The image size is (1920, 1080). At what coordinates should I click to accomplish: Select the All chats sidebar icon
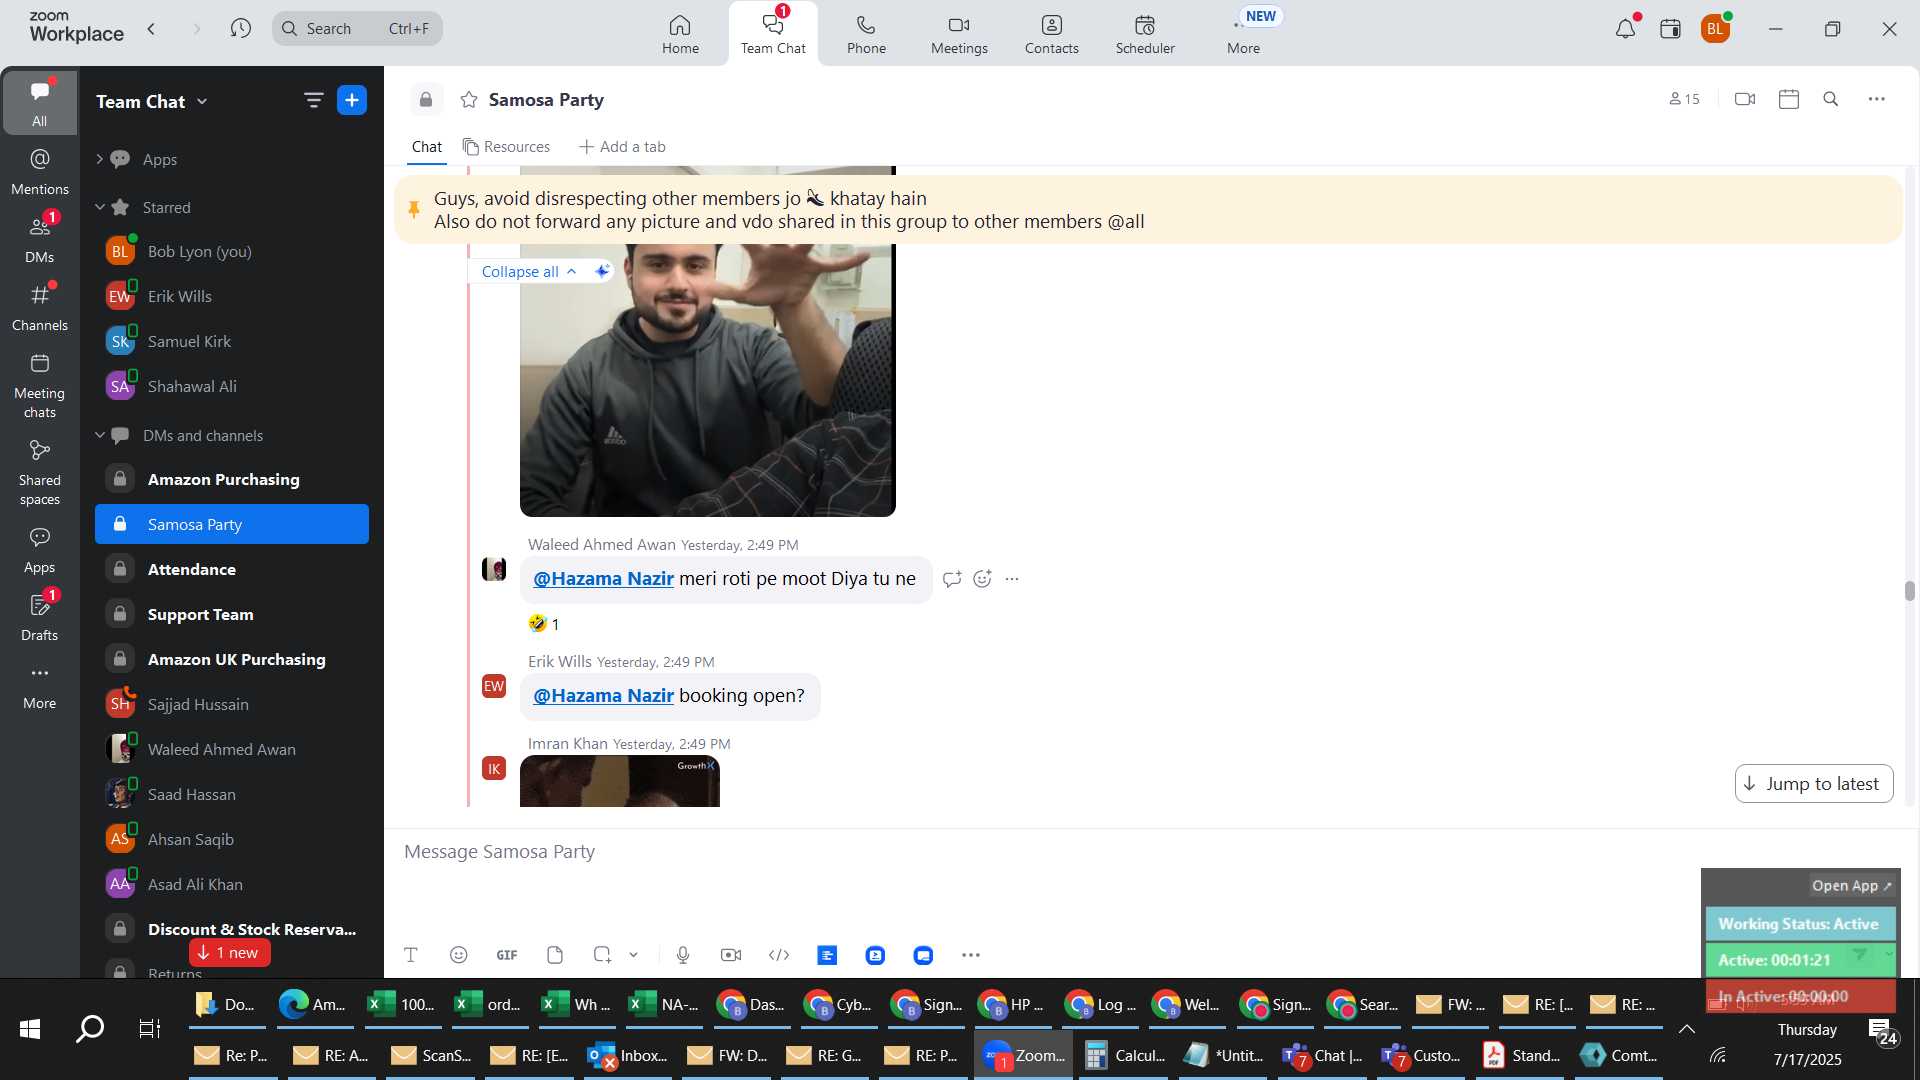pos(39,102)
